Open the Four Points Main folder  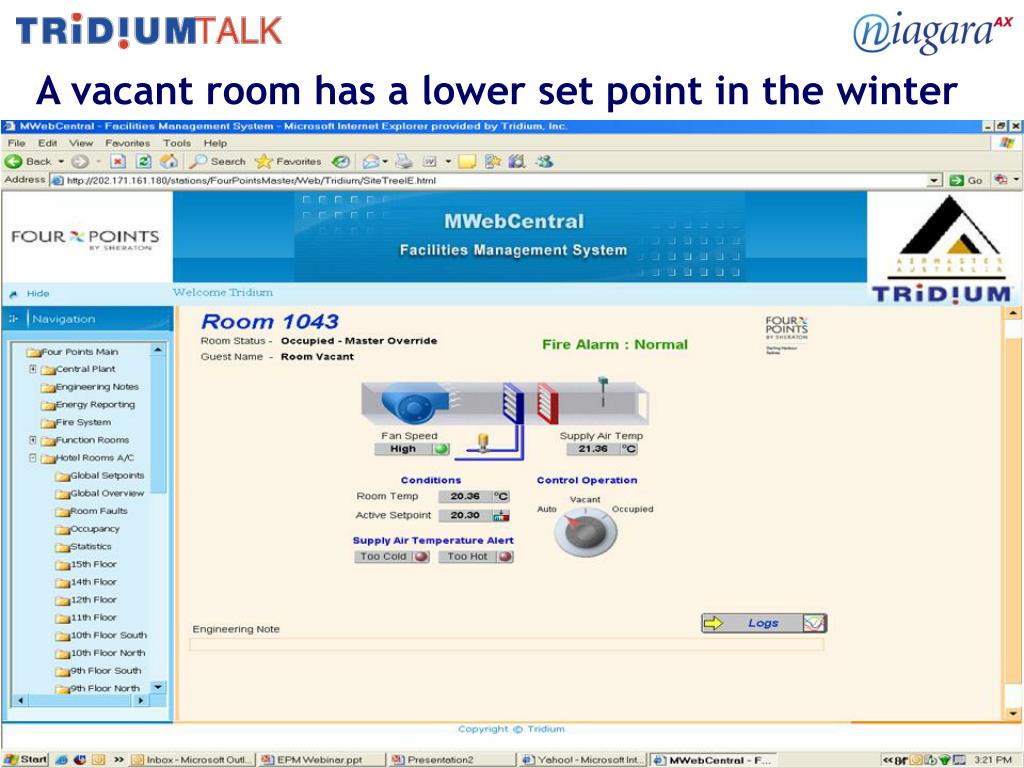pos(72,351)
